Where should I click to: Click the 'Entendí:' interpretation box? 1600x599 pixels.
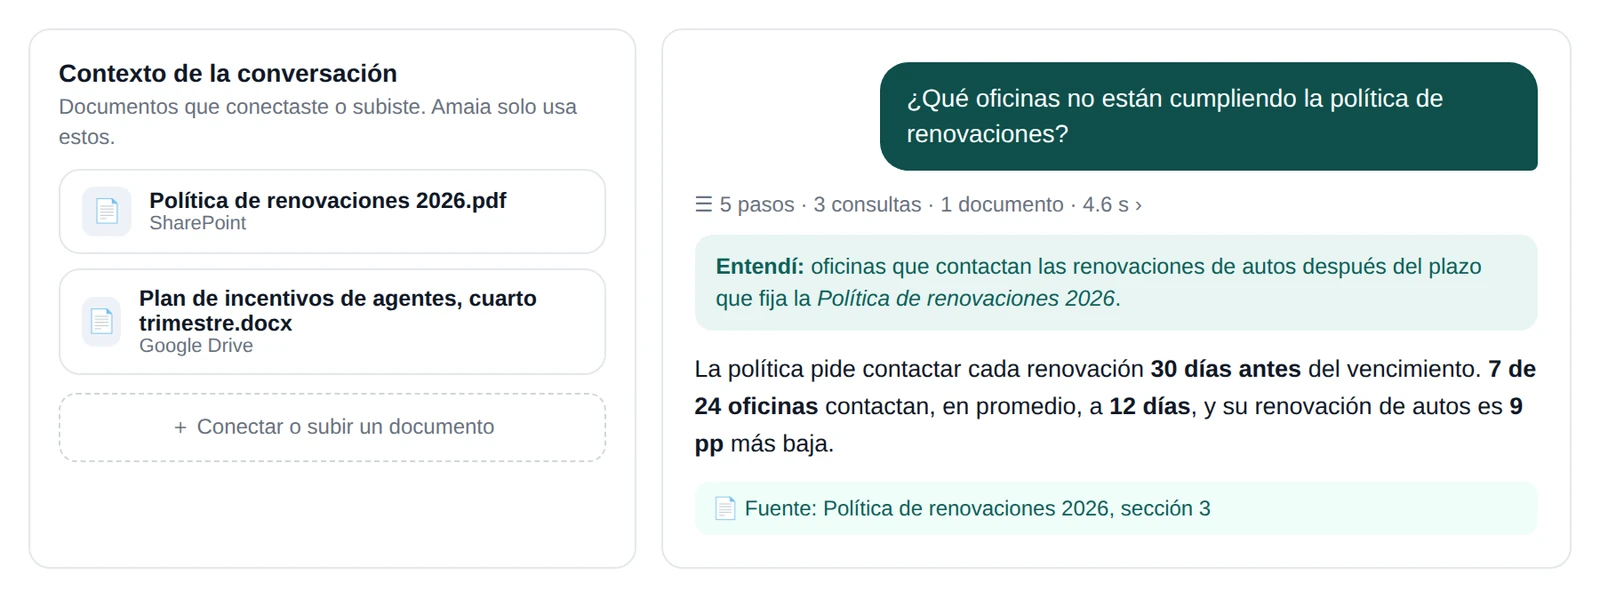[x=1115, y=282]
